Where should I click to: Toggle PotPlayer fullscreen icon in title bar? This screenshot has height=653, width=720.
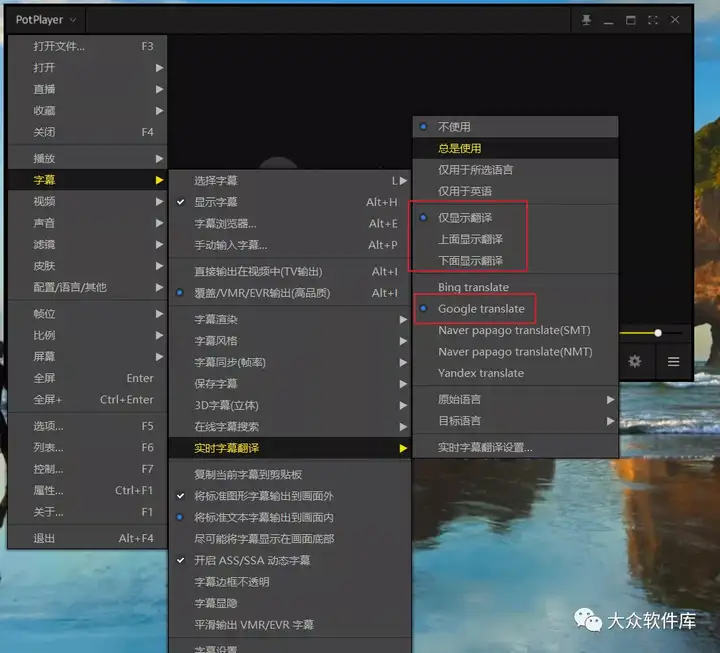pyautogui.click(x=653, y=20)
